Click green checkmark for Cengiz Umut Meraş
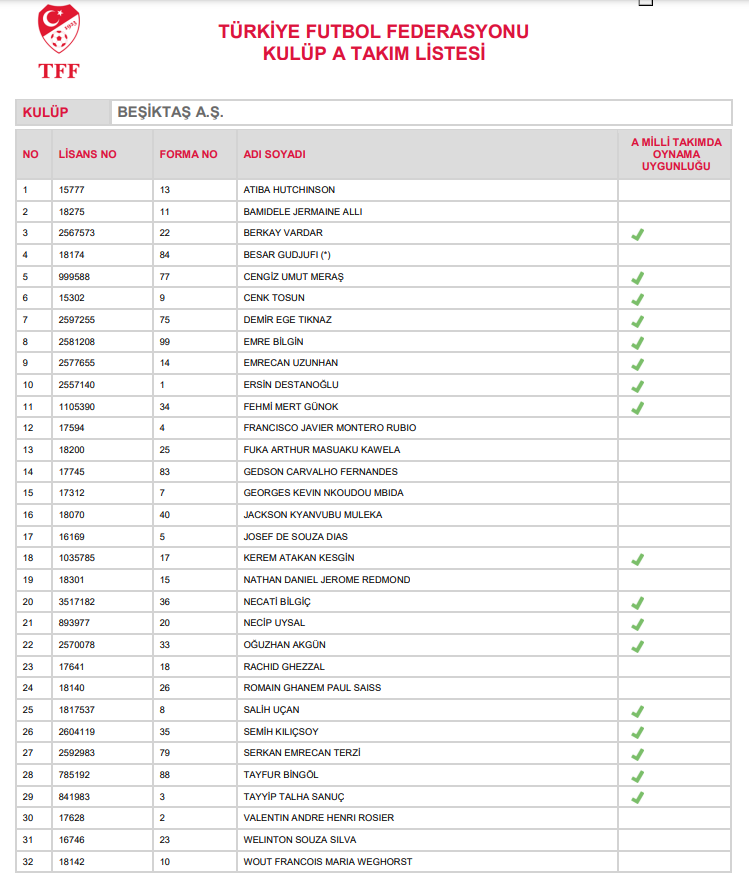The width and height of the screenshot is (749, 883). (x=637, y=278)
